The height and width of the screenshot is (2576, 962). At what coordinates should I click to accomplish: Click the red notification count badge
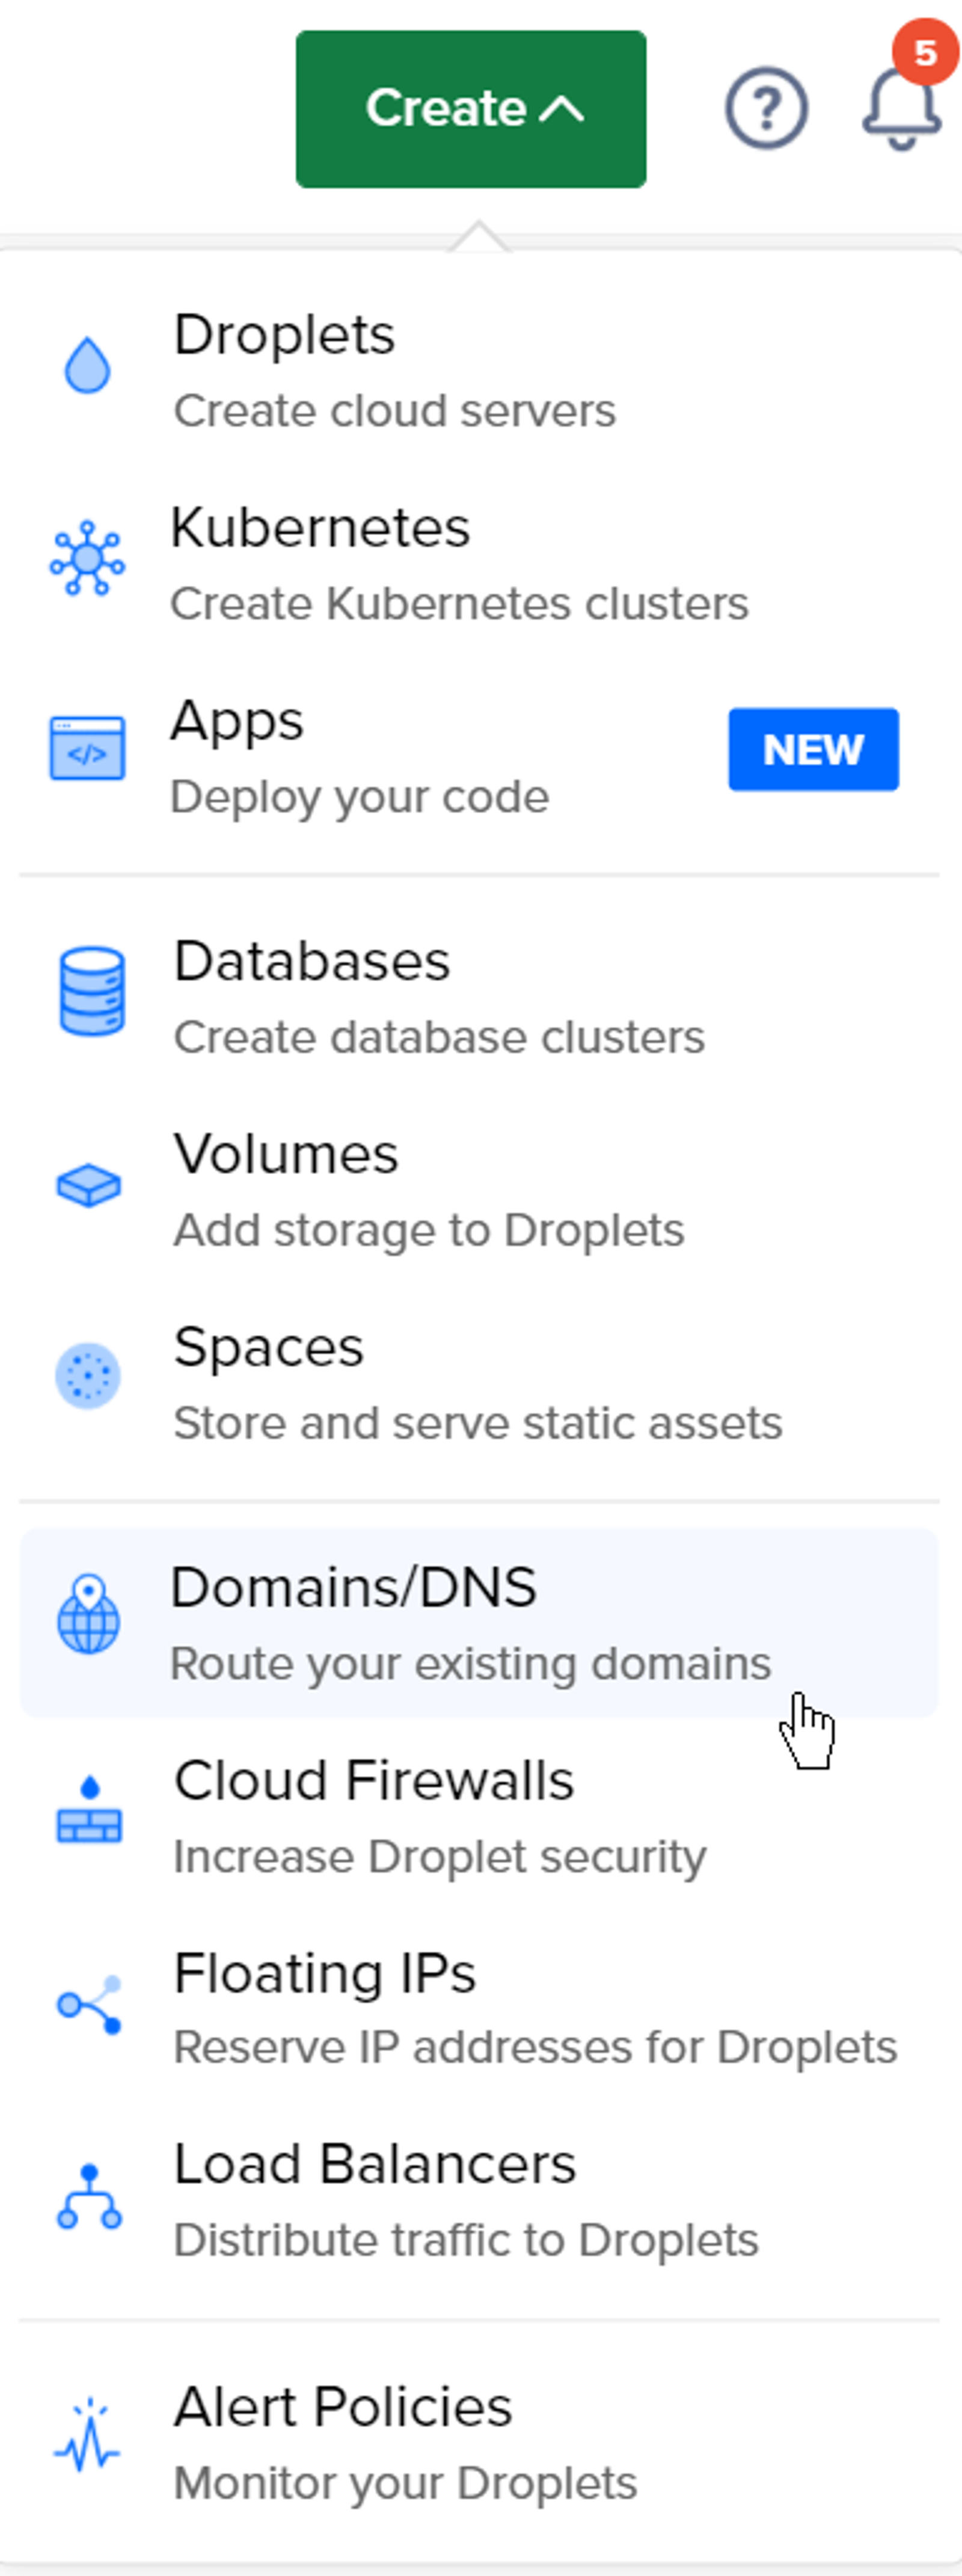(925, 52)
